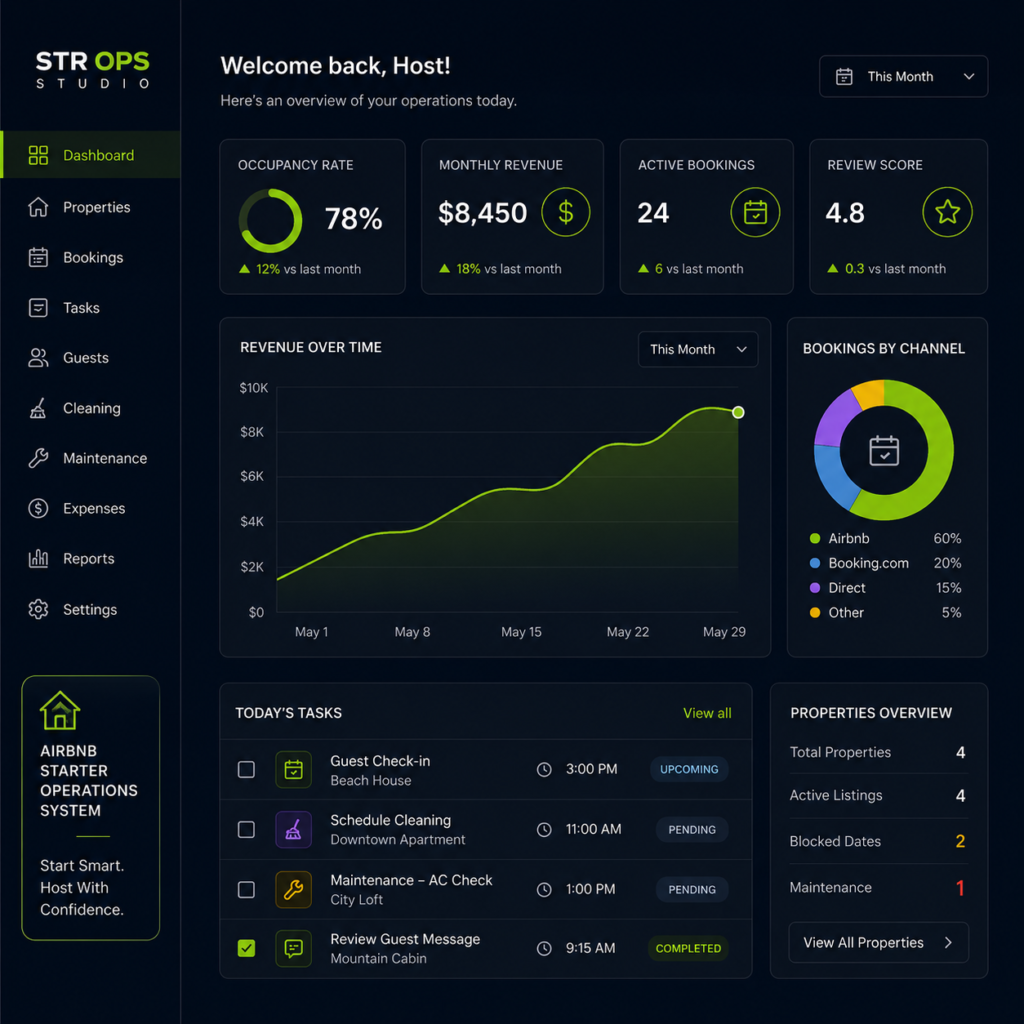Click the Guest Check-in calendar task icon
The image size is (1024, 1024).
click(x=293, y=769)
